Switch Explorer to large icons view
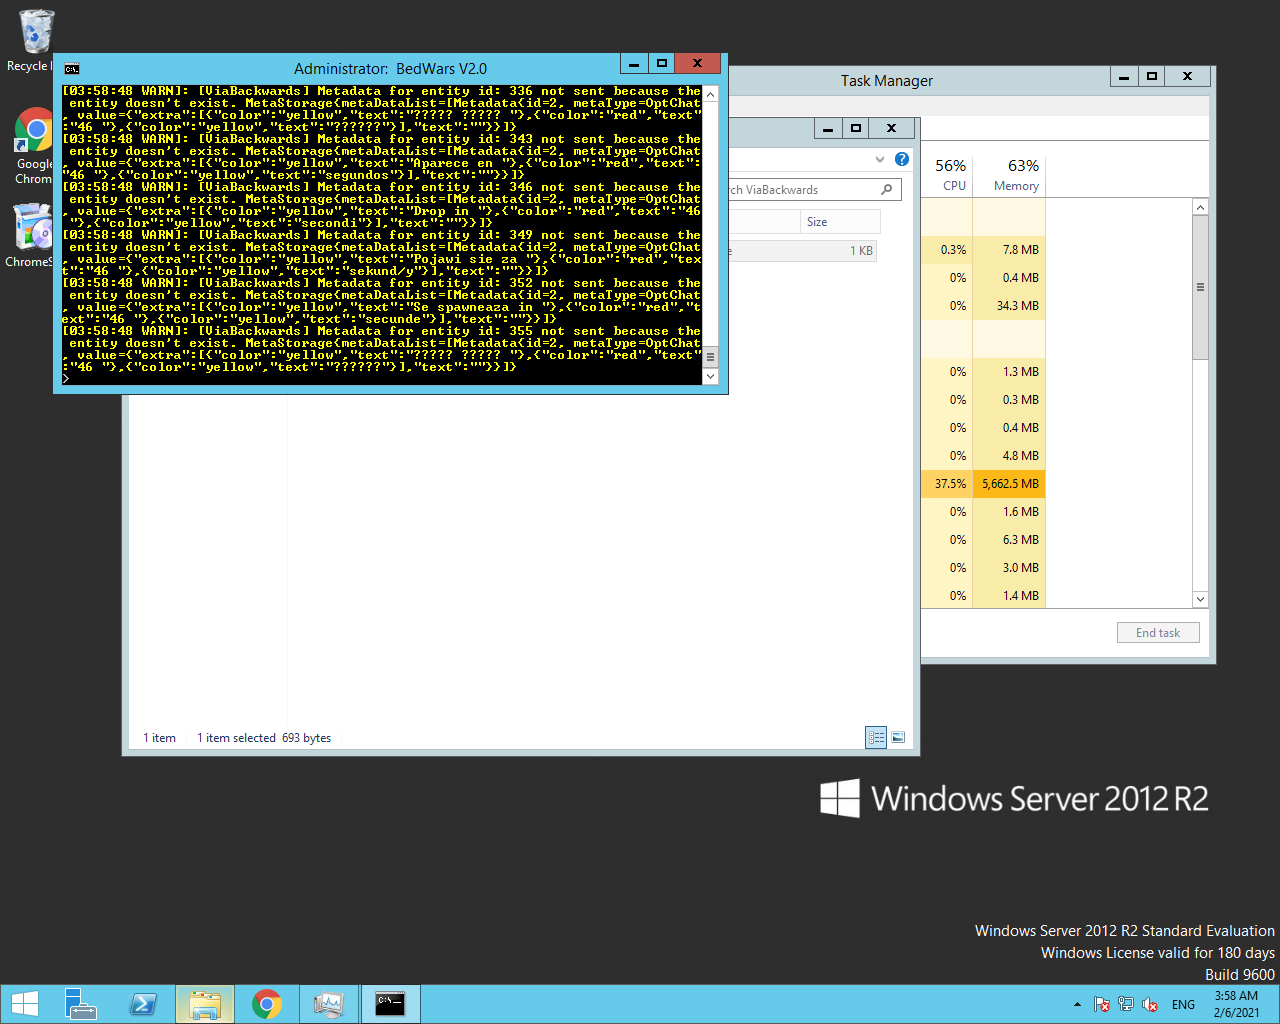 (x=898, y=738)
